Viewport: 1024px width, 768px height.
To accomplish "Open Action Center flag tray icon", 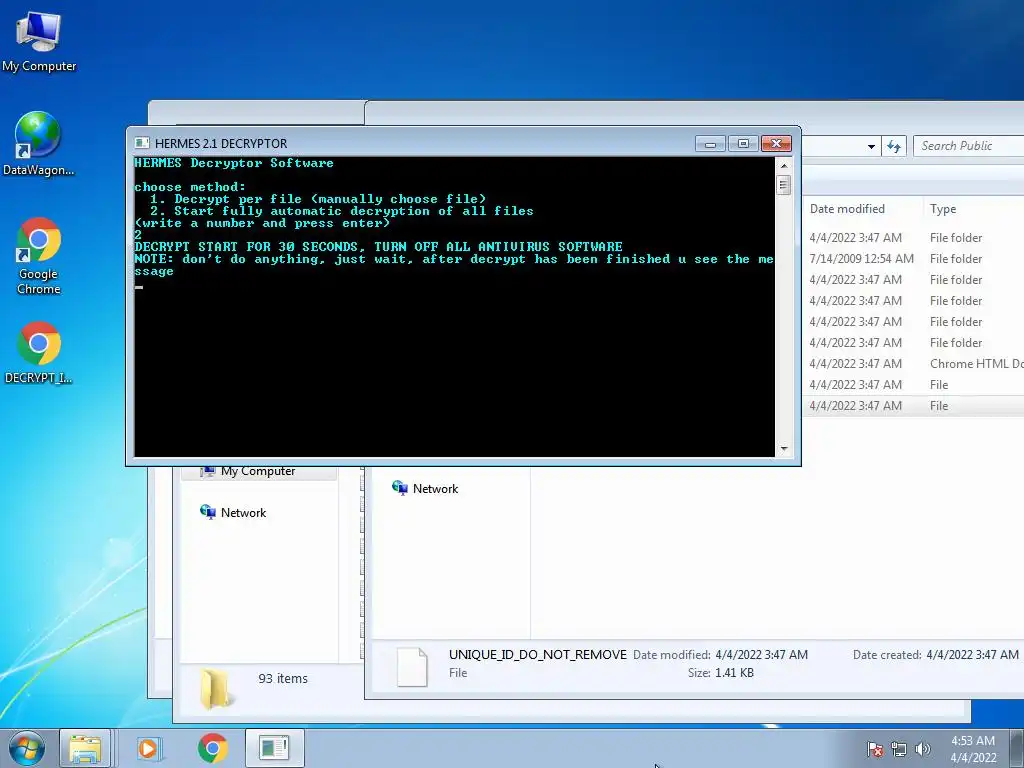I will tap(875, 749).
